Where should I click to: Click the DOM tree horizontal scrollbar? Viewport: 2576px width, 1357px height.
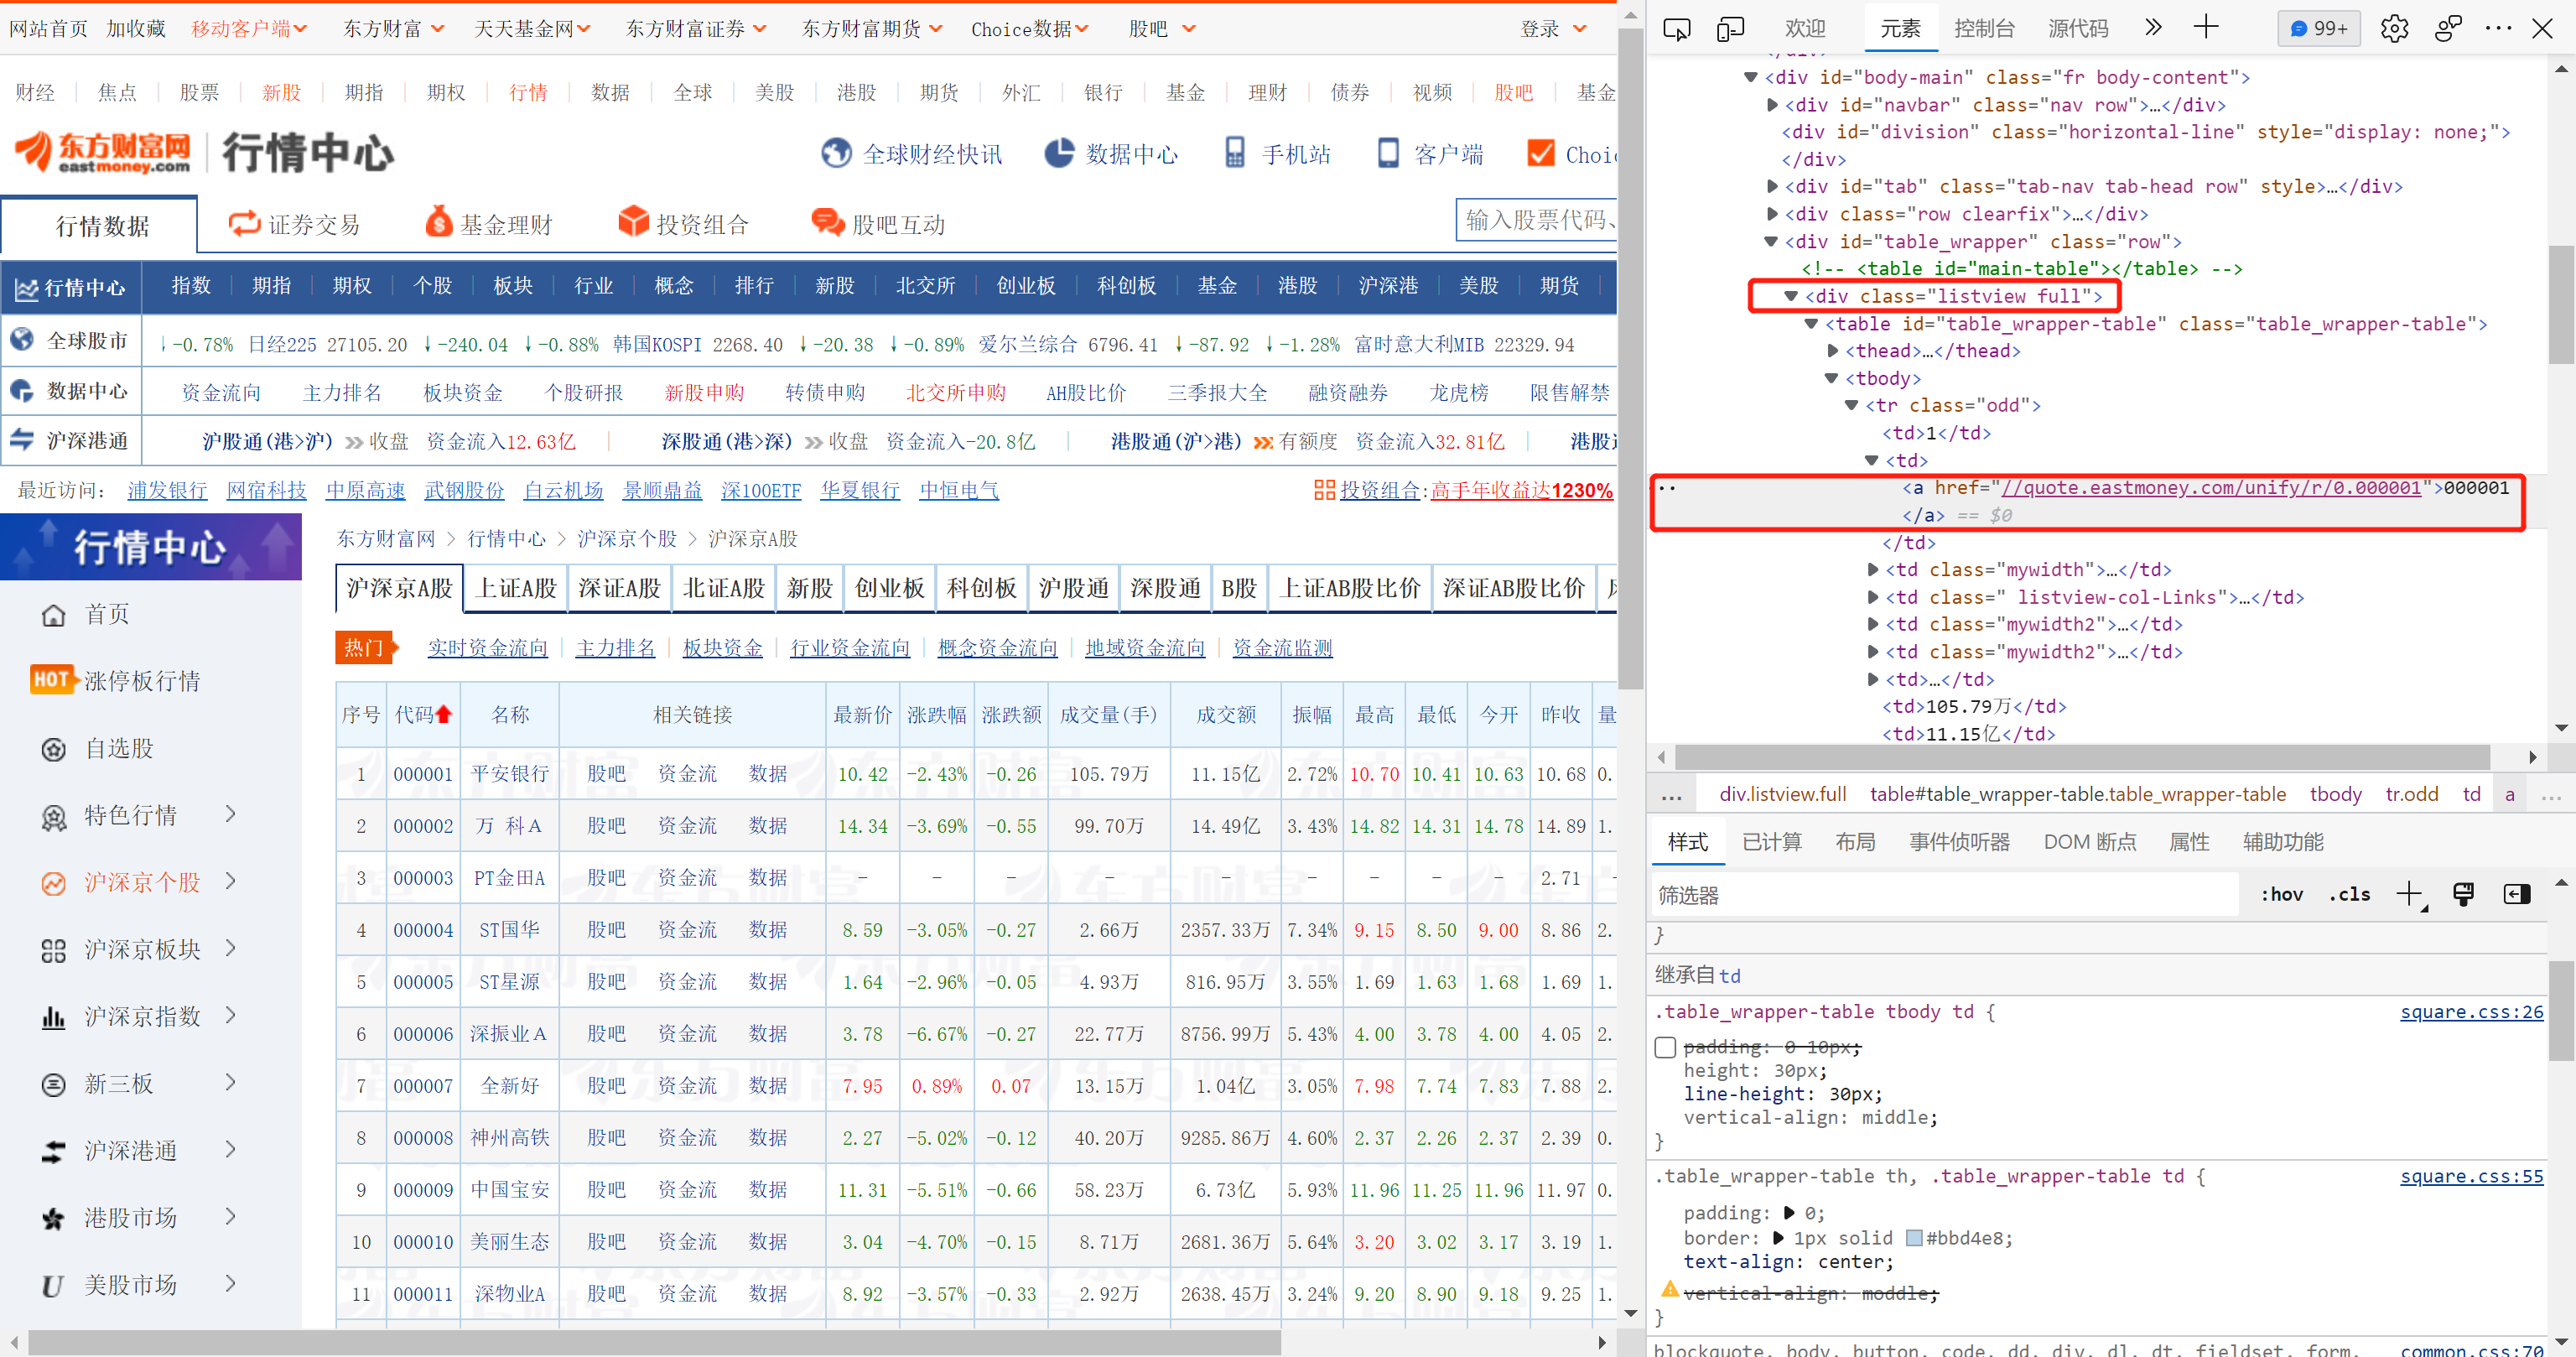pos(2081,757)
